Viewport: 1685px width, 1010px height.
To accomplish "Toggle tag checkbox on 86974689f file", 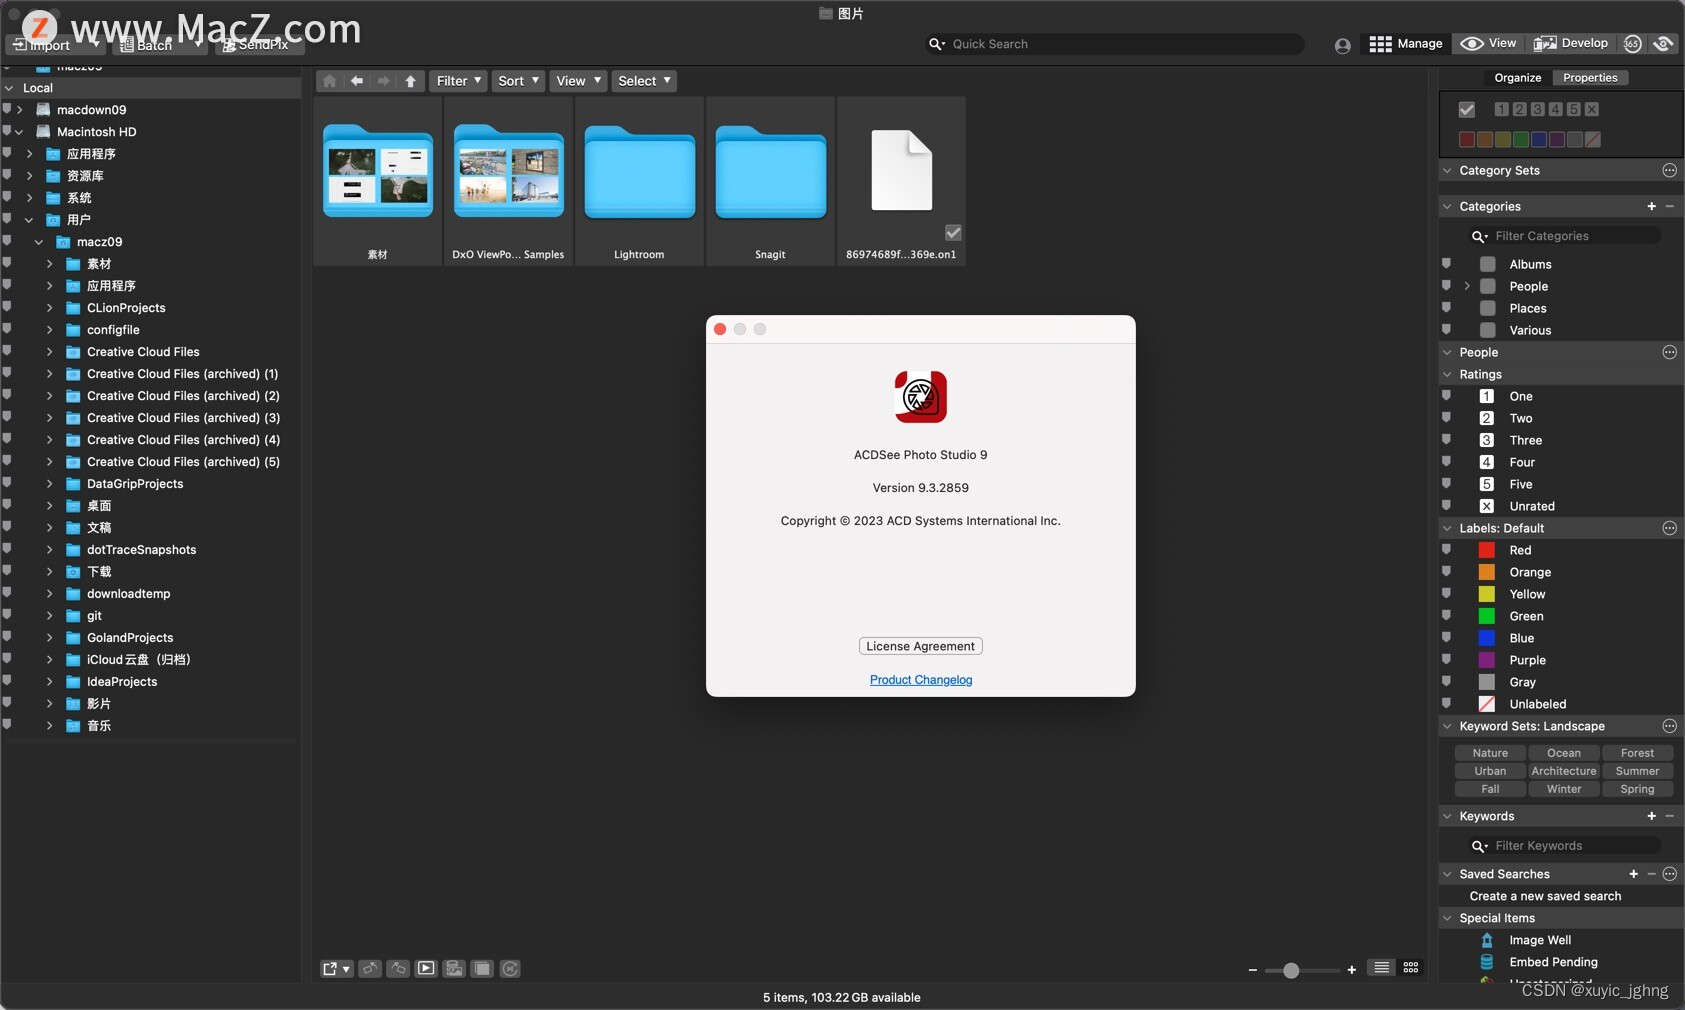I will (x=953, y=233).
